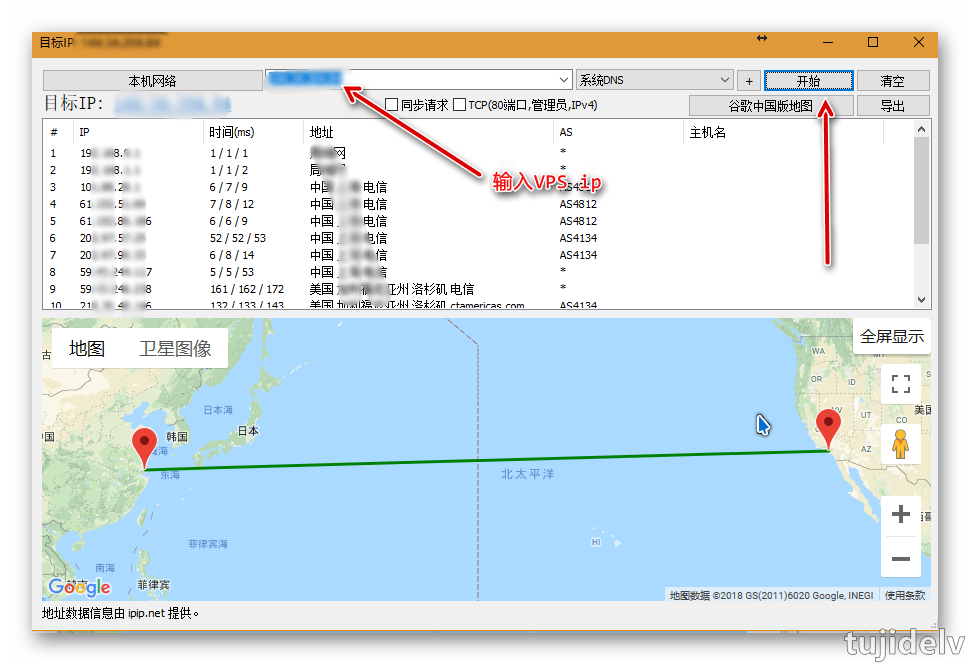Image resolution: width=970 pixels, height=665 pixels.
Task: Open 谷歌中国版地图 button
Action: [771, 106]
